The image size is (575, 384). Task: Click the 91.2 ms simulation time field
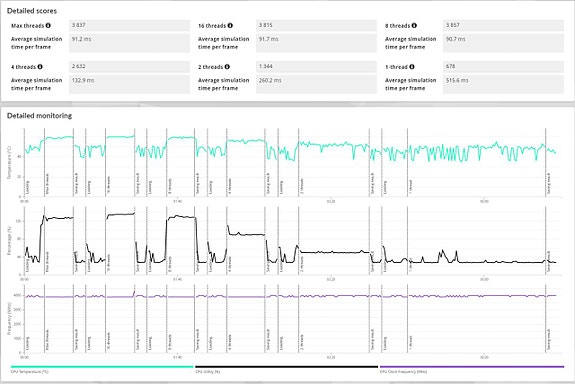pos(129,43)
